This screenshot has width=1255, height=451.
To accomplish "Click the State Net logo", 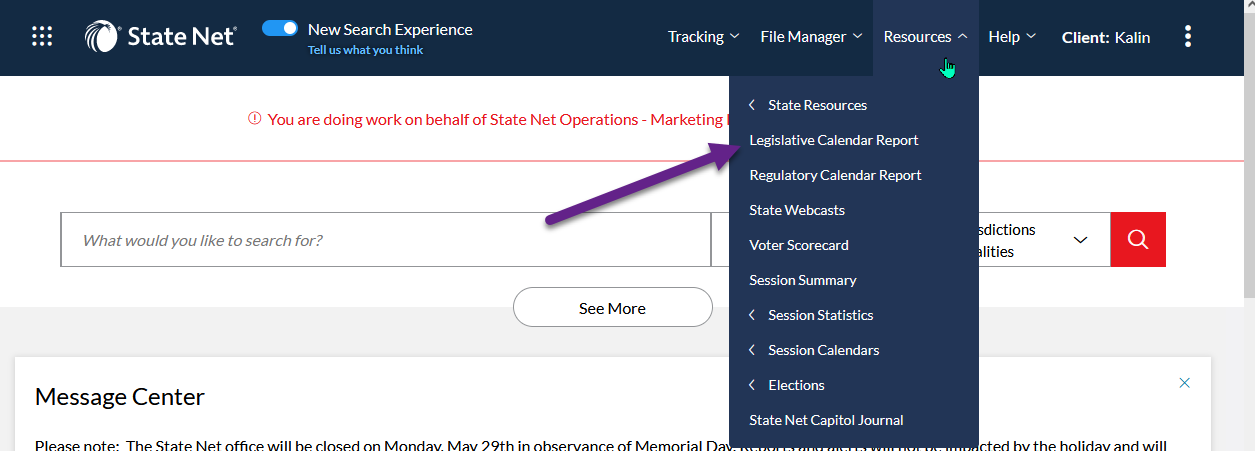I will pos(161,37).
